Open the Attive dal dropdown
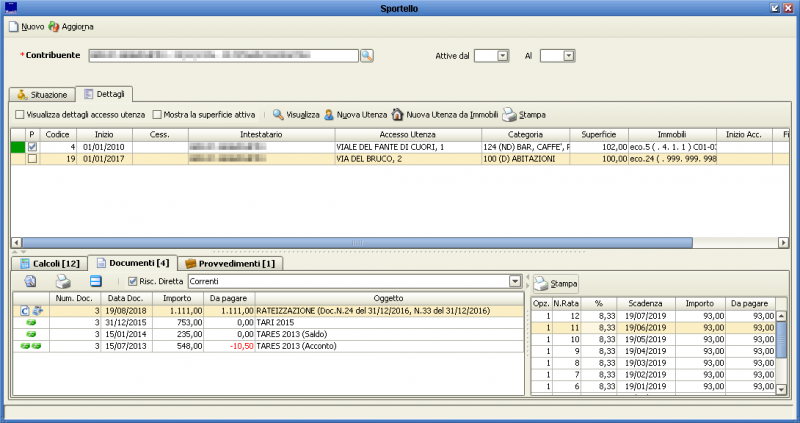The width and height of the screenshot is (800, 423). click(502, 56)
